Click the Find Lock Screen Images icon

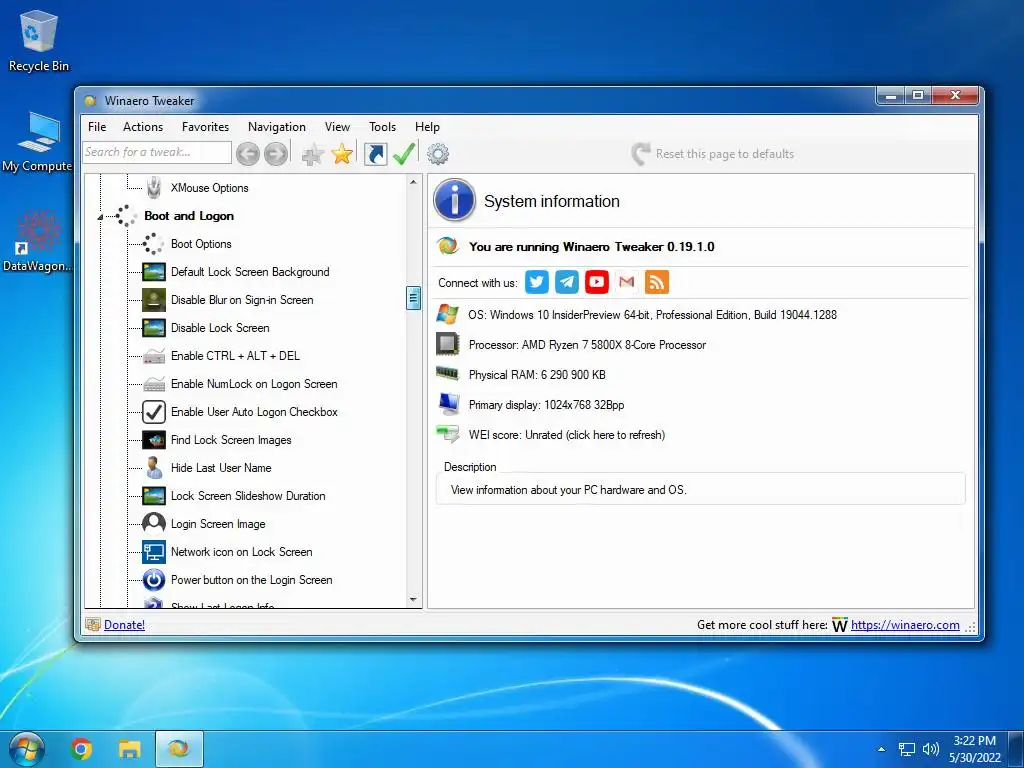pos(153,440)
